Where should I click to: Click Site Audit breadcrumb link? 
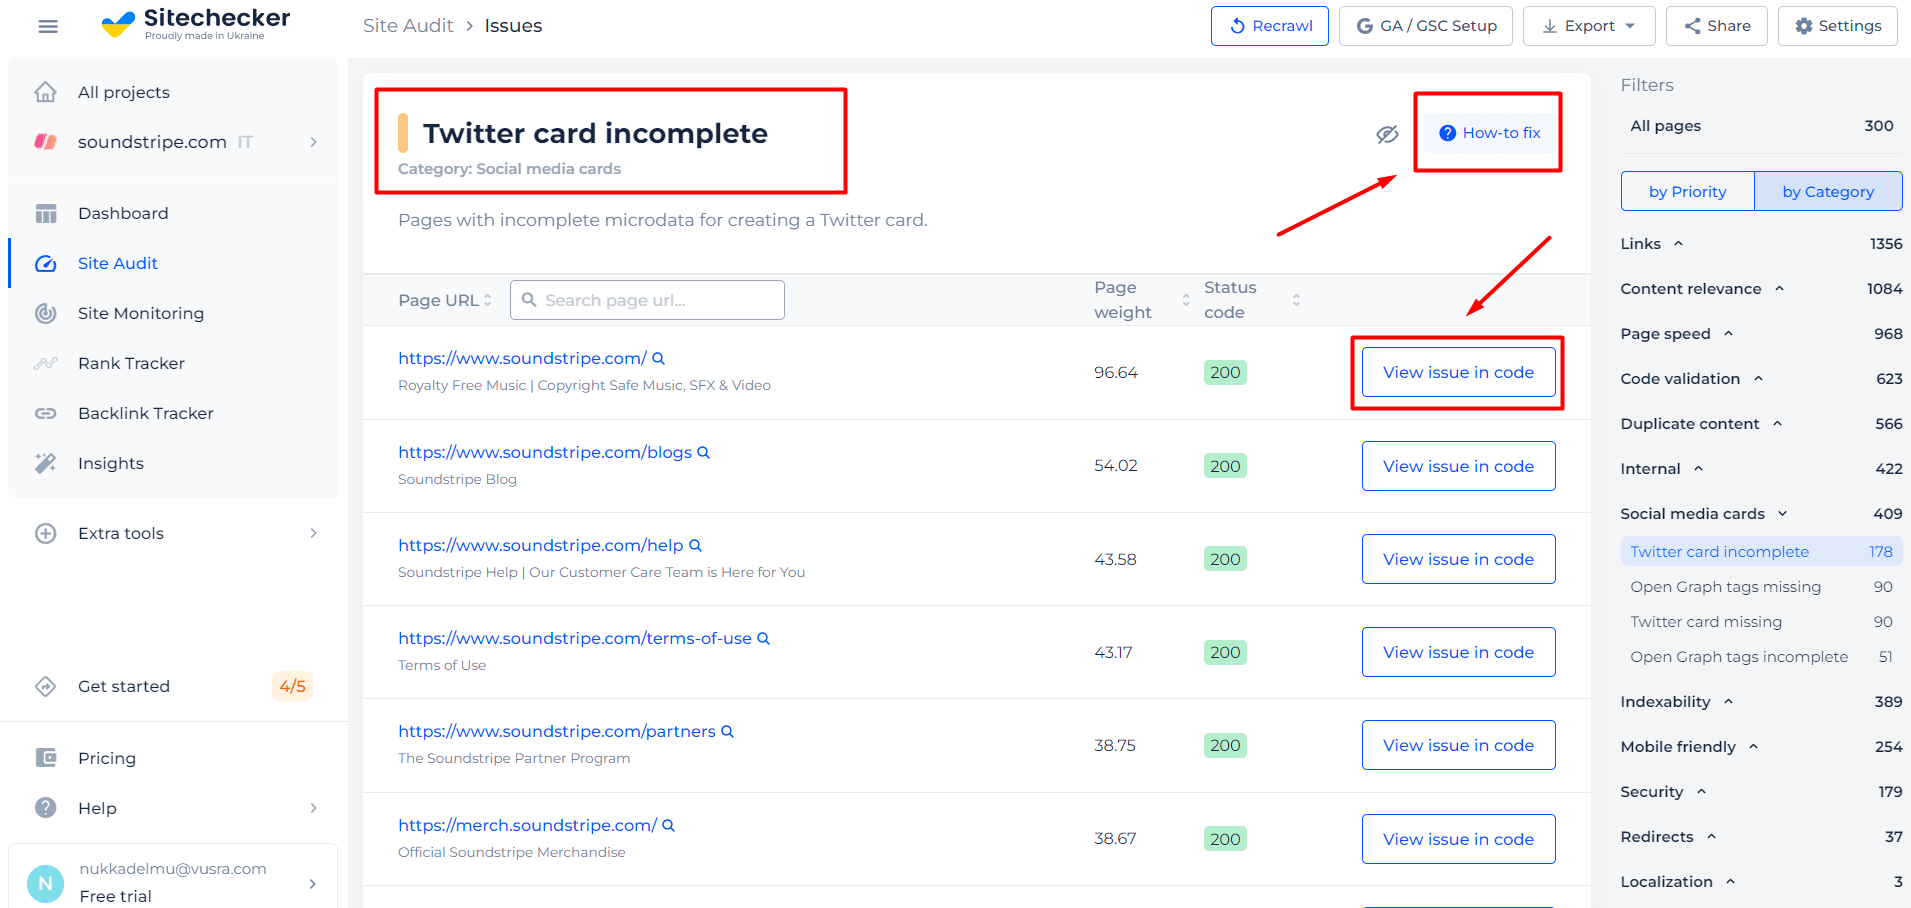(x=408, y=26)
